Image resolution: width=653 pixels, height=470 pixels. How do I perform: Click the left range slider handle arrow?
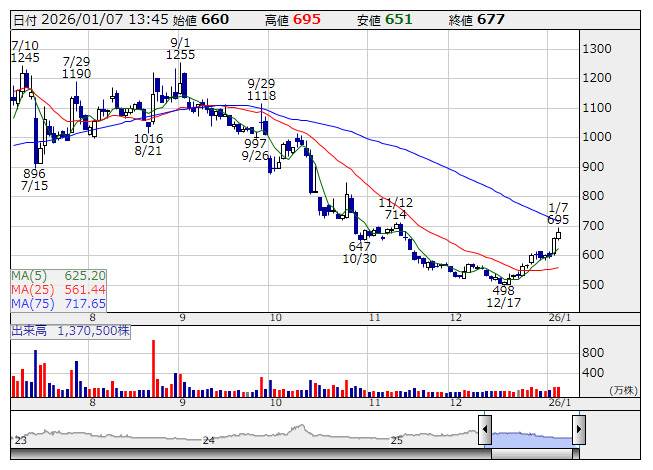click(x=485, y=429)
